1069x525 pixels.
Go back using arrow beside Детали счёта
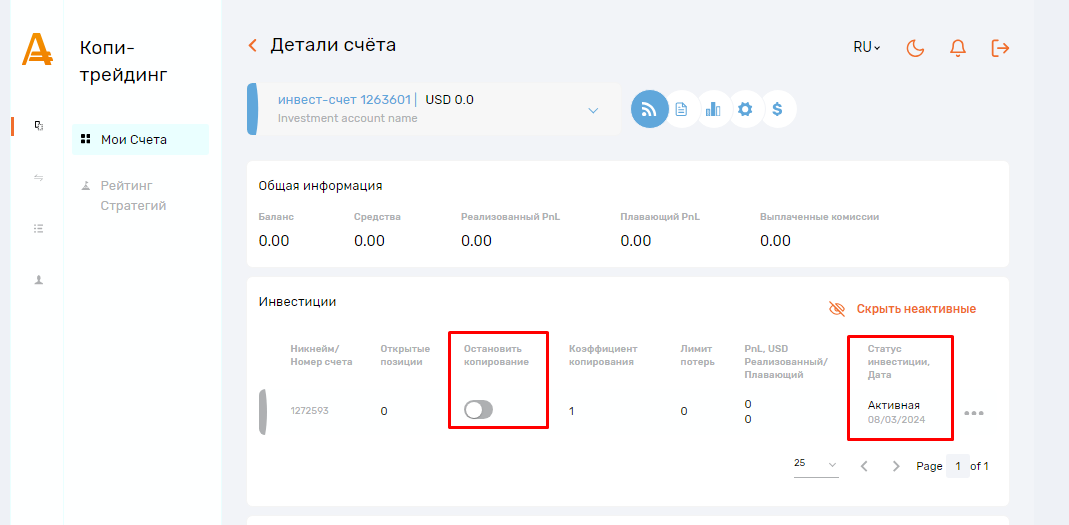click(x=253, y=45)
